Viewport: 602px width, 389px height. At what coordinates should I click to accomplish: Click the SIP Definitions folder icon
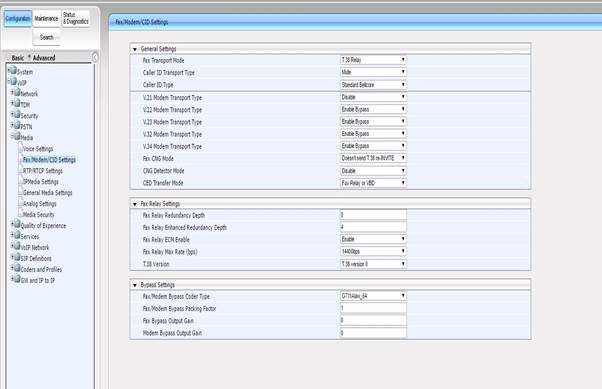(x=17, y=258)
